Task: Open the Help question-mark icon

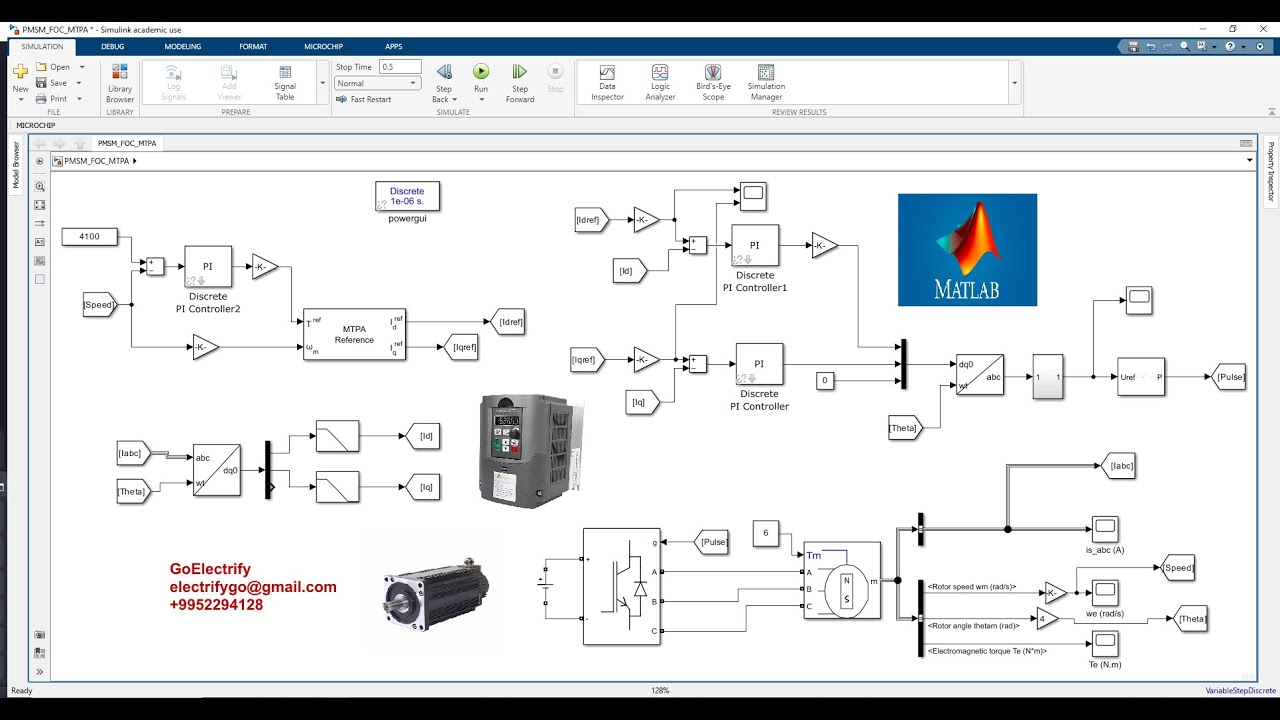Action: [1230, 46]
